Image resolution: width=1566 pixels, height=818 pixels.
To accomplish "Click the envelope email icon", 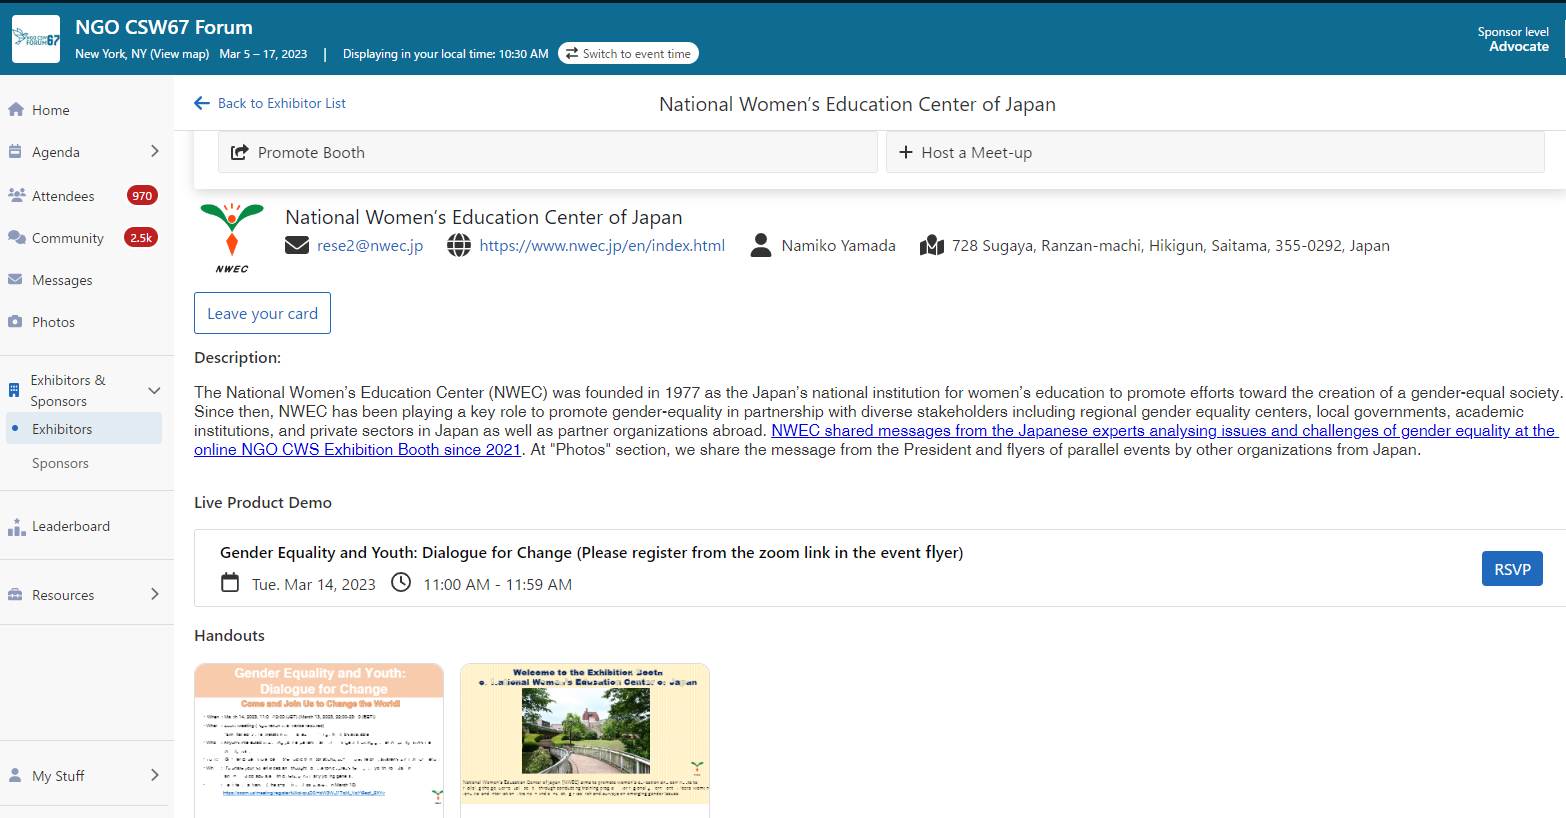I will click(x=297, y=245).
